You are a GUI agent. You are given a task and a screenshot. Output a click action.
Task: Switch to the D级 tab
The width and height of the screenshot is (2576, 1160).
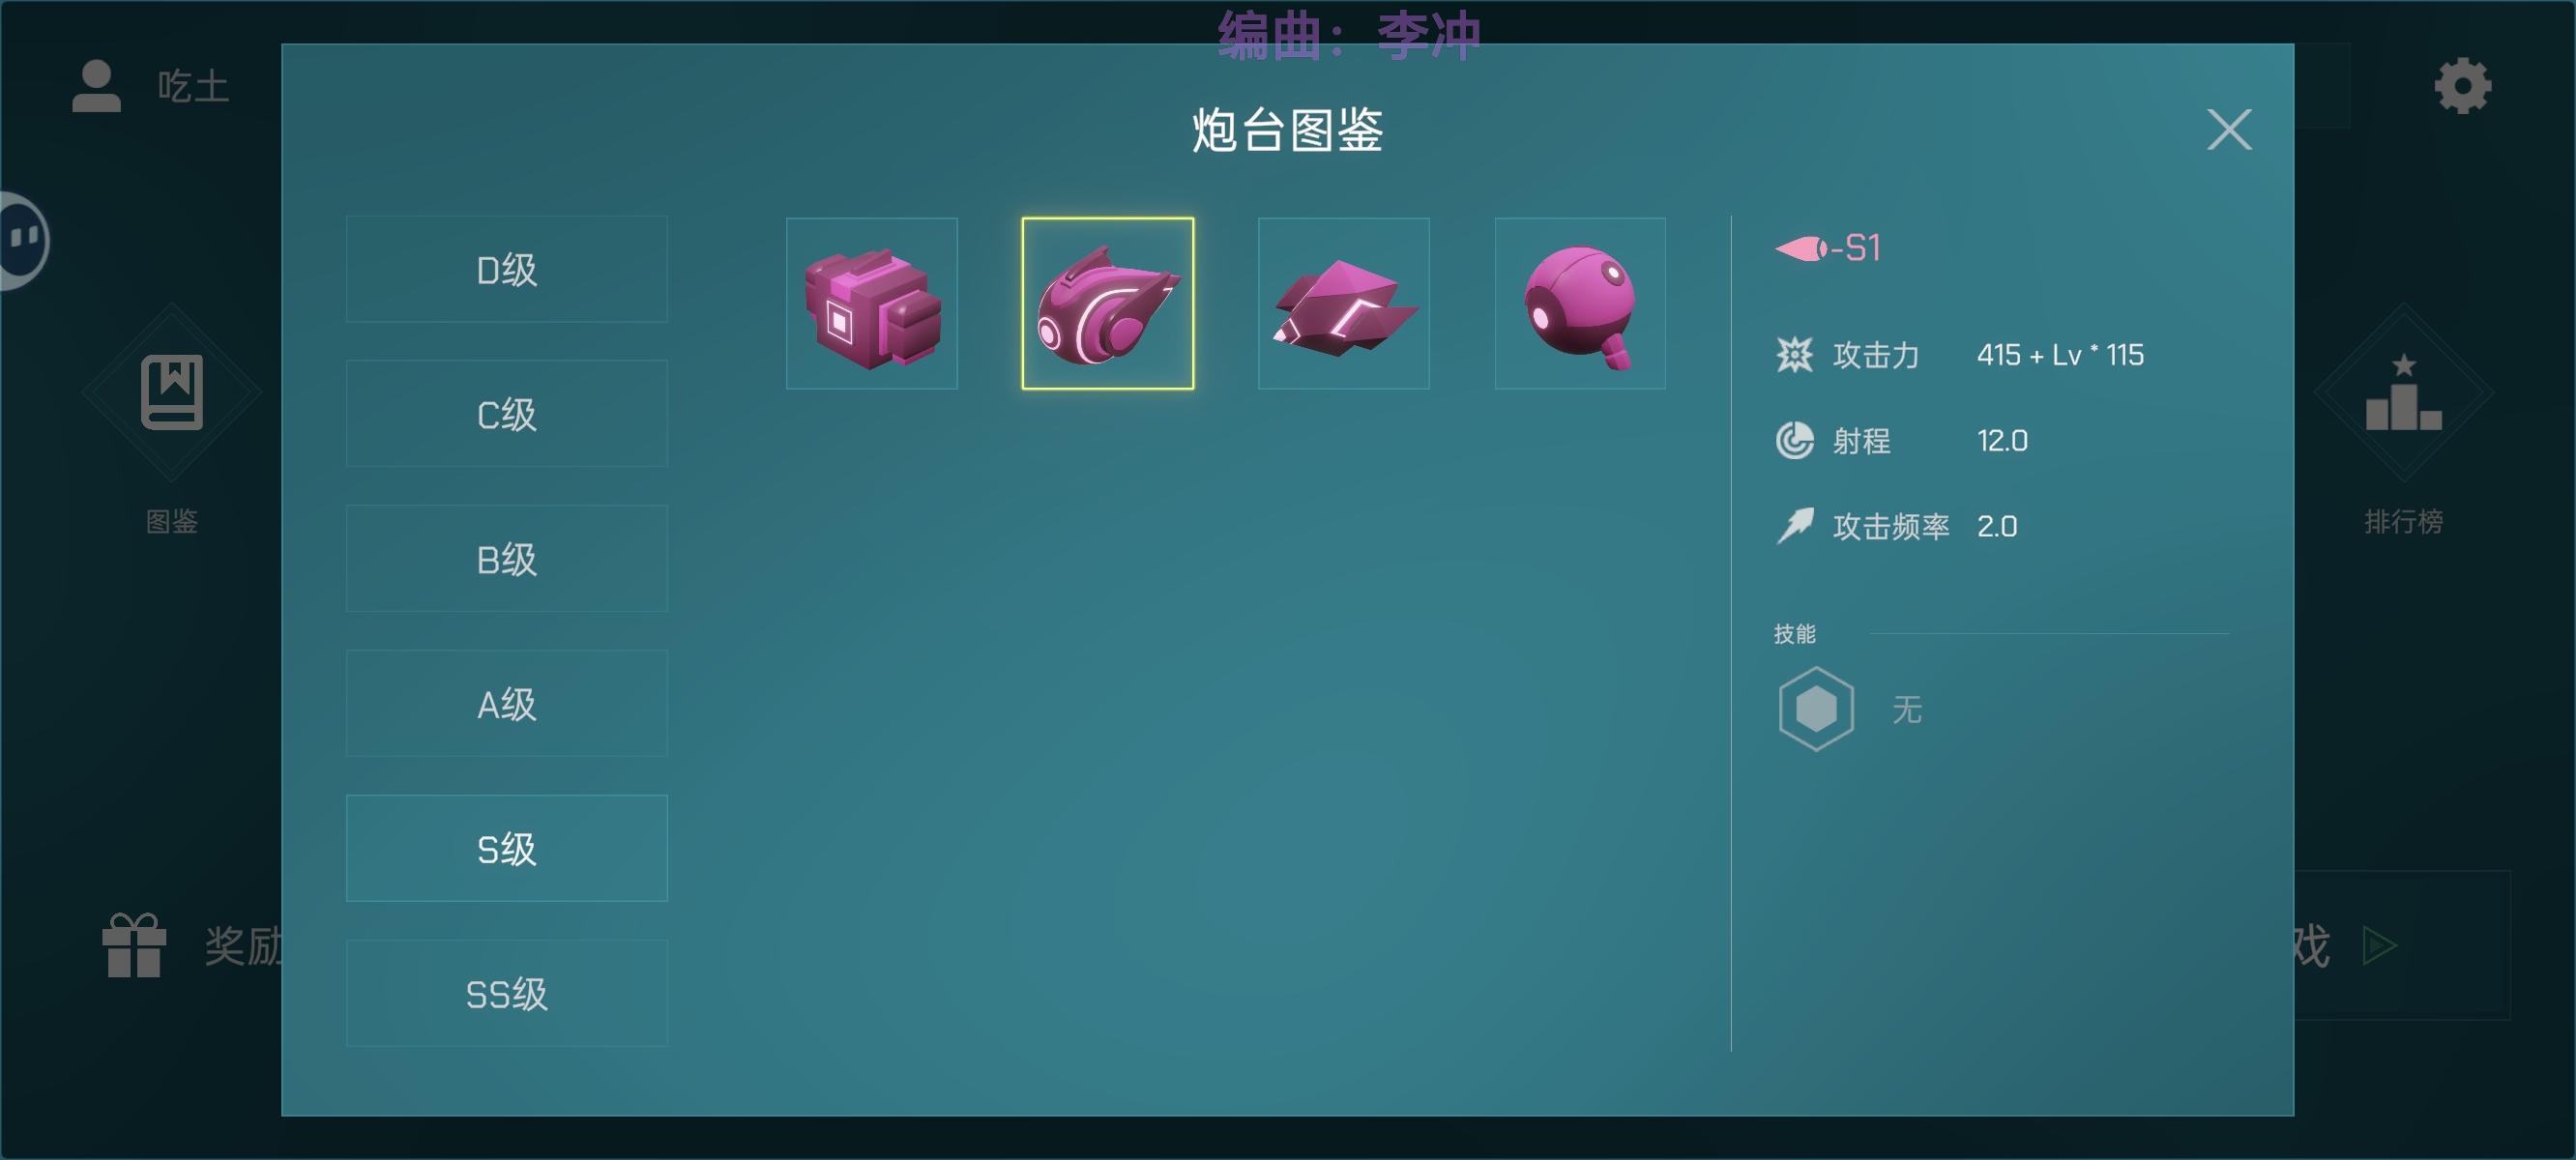(x=506, y=269)
